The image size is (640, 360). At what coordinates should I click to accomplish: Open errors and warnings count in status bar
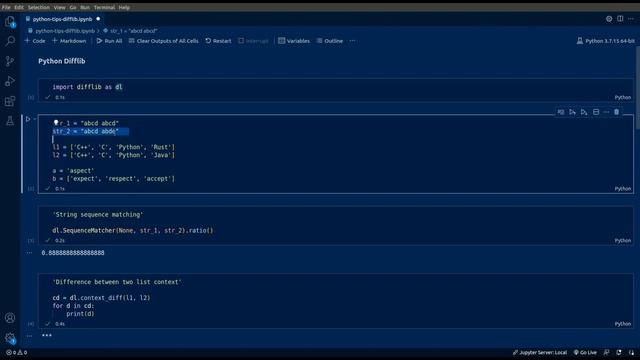pyautogui.click(x=16, y=352)
